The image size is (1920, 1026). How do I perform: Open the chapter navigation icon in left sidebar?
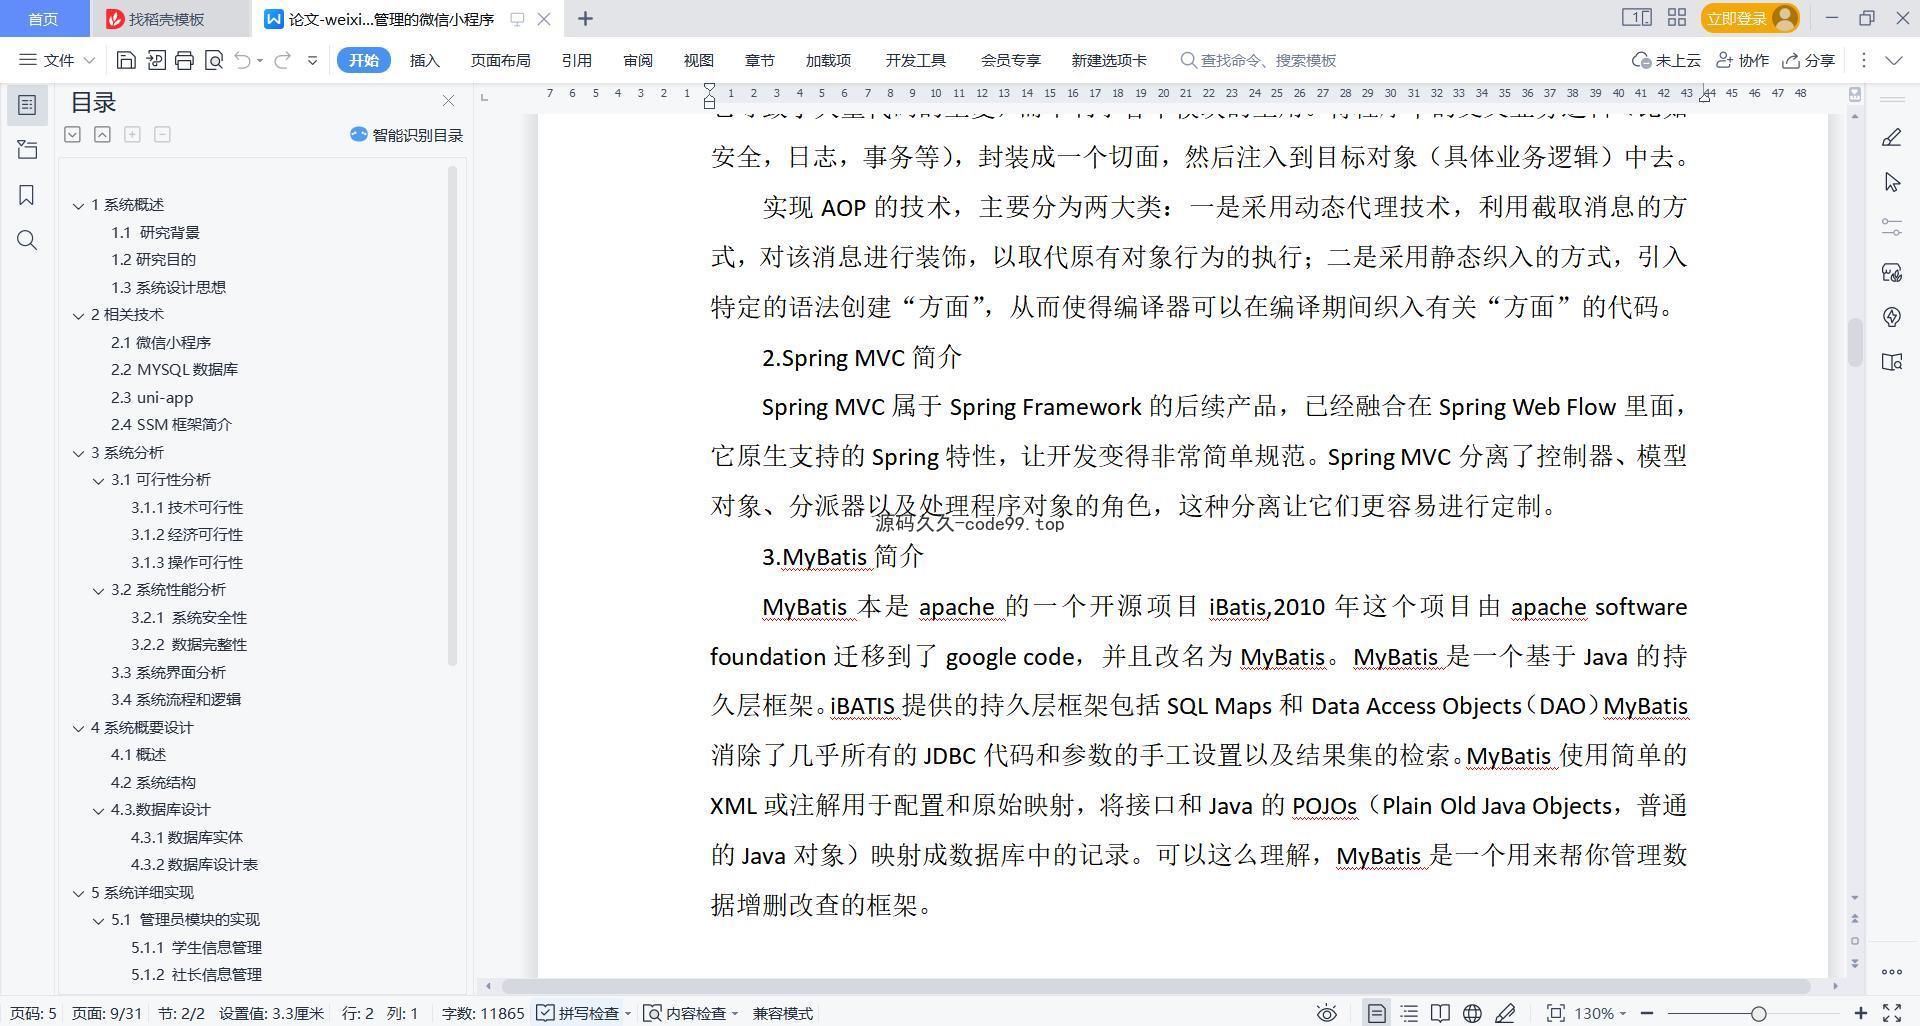point(27,150)
